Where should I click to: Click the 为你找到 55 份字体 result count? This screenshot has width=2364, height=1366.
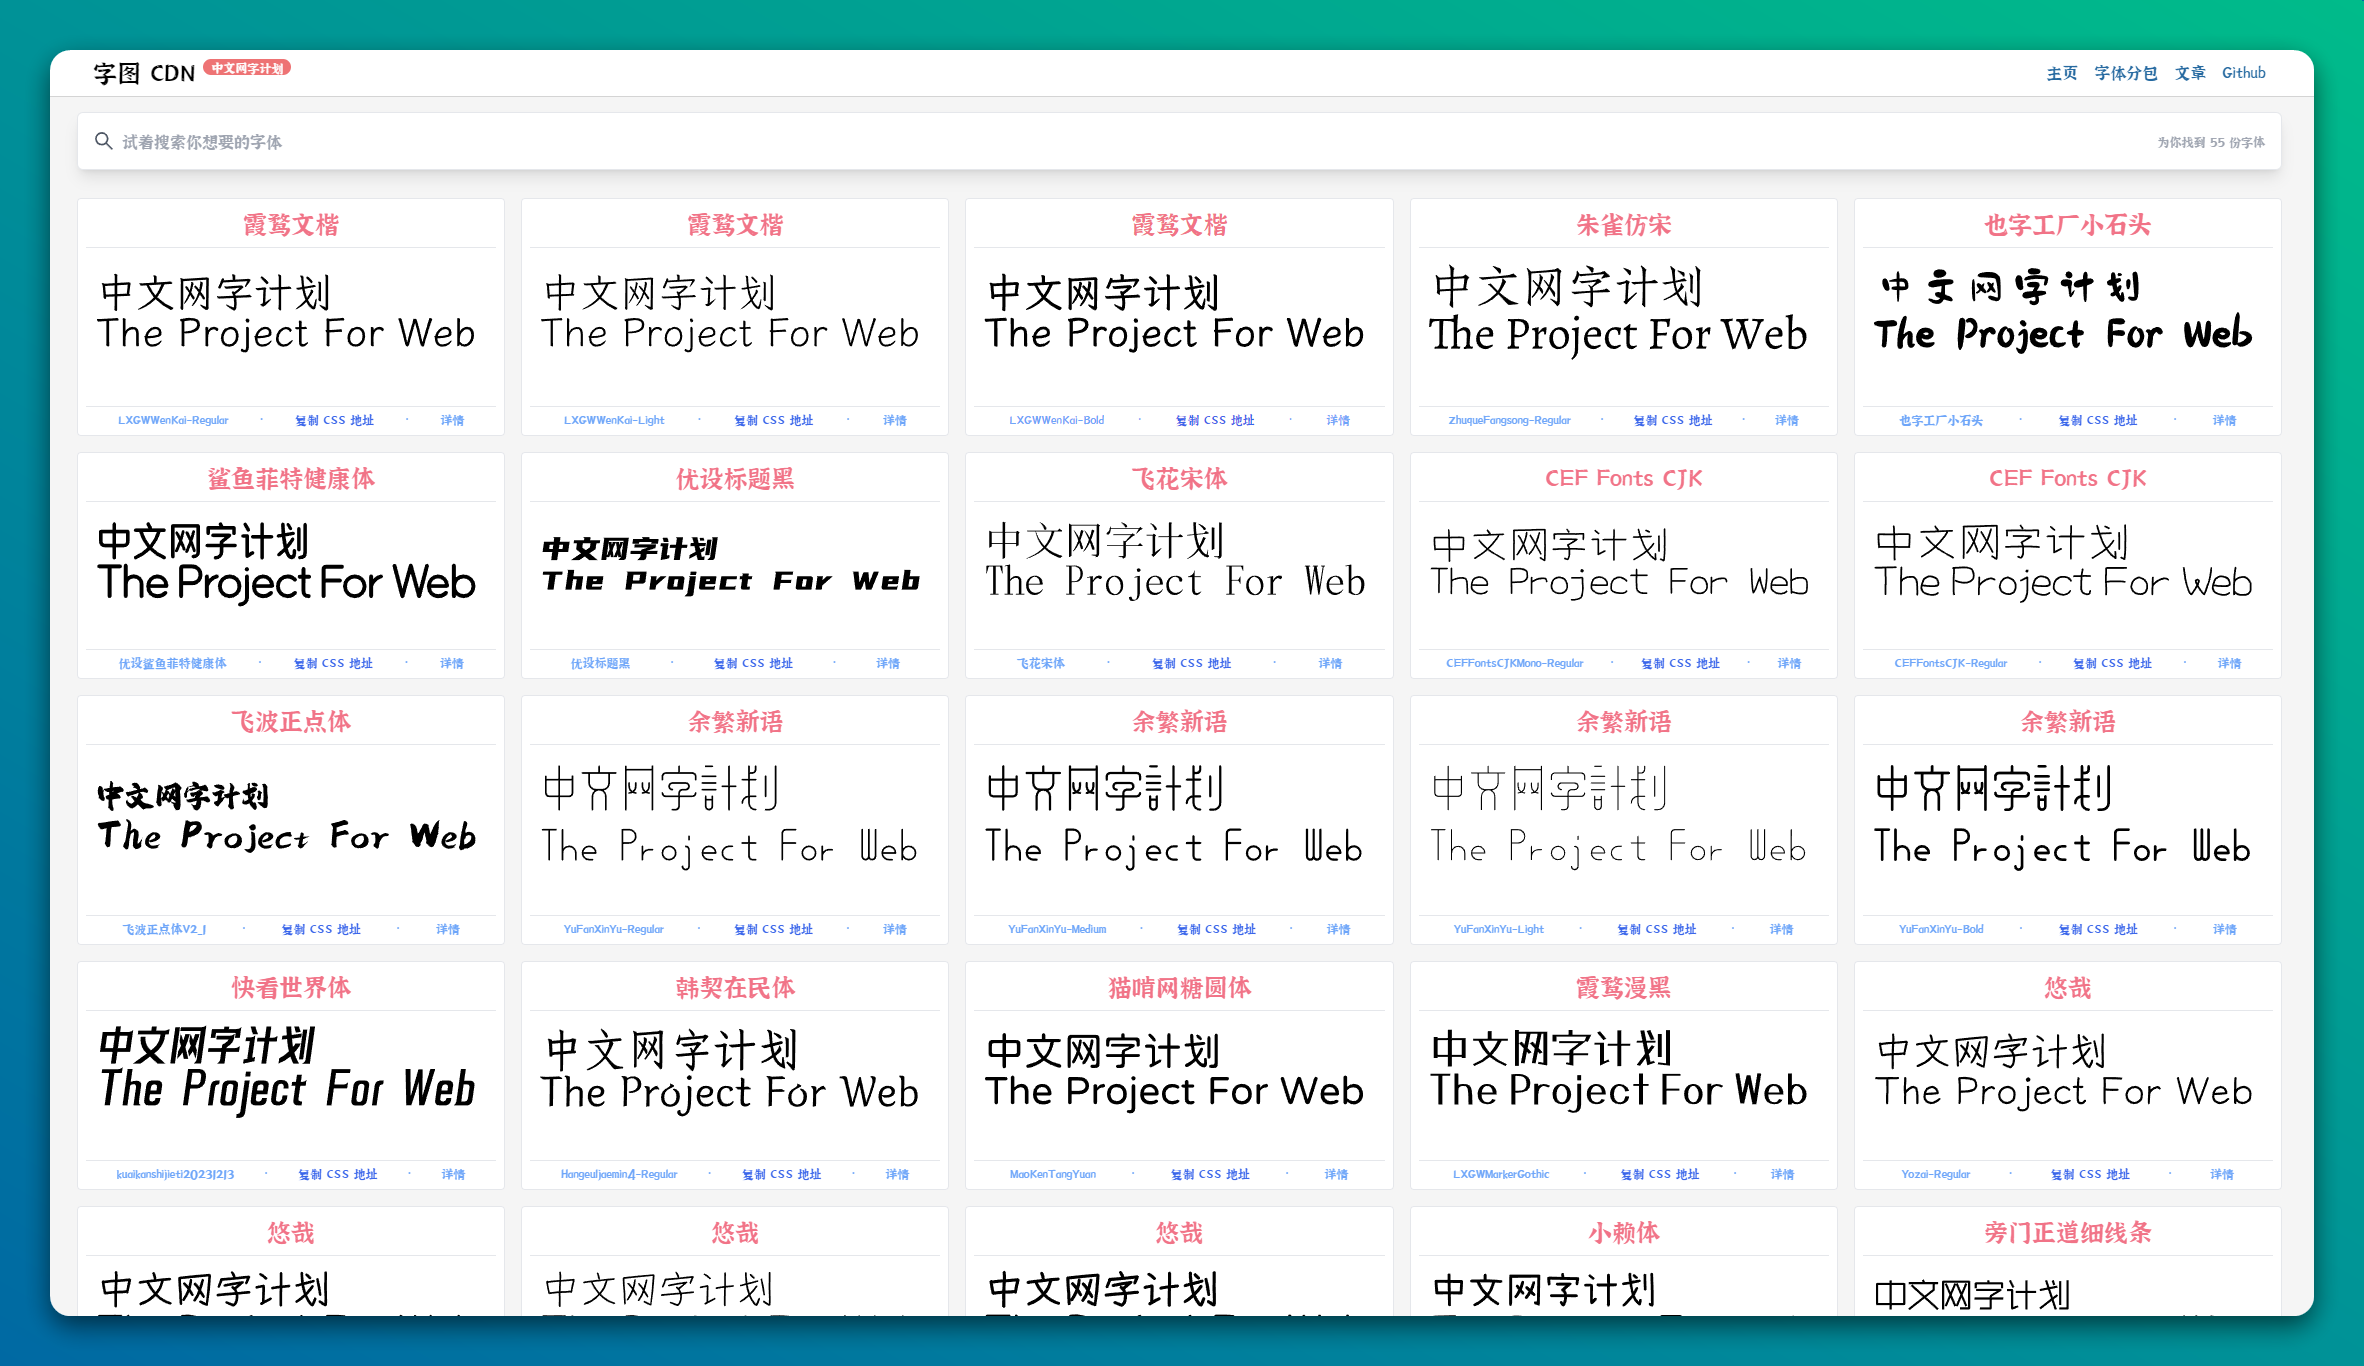tap(2210, 142)
